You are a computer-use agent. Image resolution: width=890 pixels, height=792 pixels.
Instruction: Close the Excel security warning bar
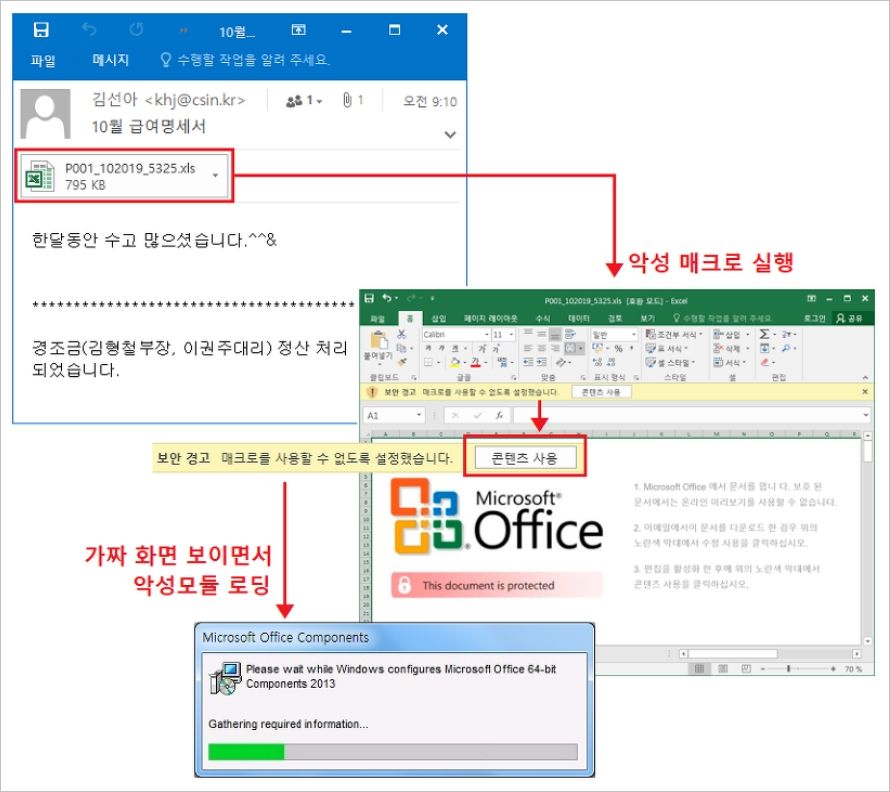click(865, 391)
